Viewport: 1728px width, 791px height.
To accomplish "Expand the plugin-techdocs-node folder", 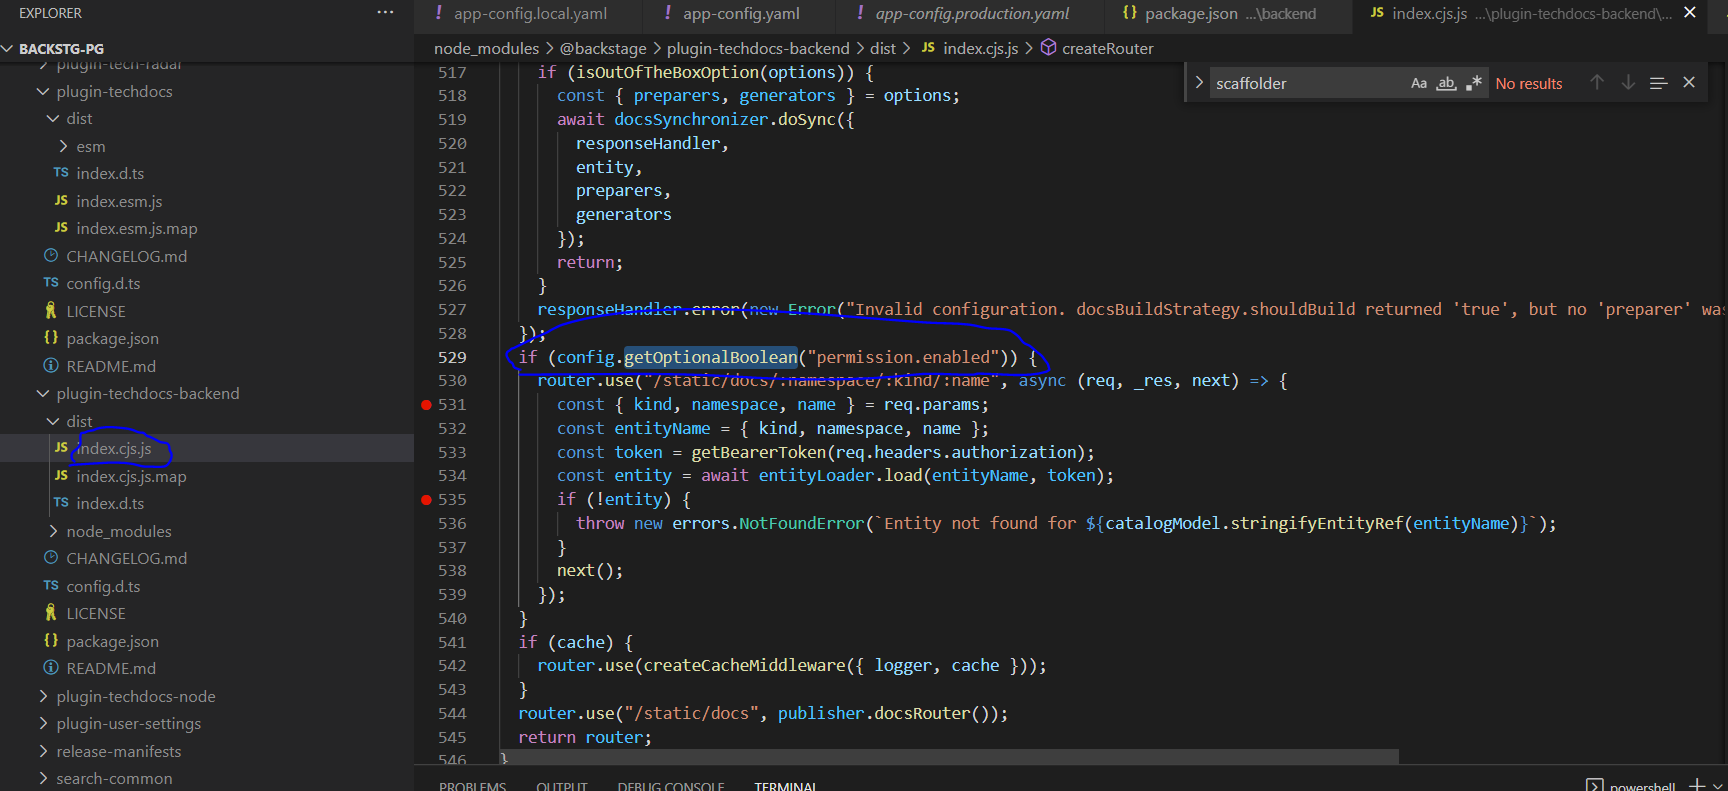I will [135, 696].
